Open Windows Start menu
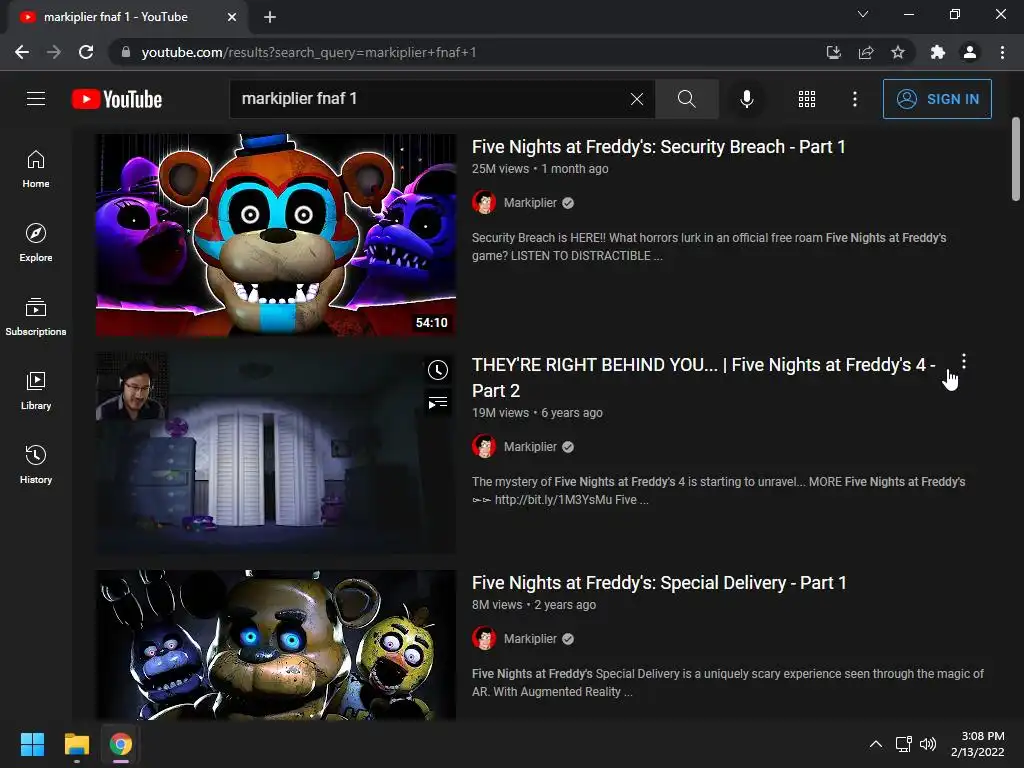The width and height of the screenshot is (1024, 768). coord(33,744)
